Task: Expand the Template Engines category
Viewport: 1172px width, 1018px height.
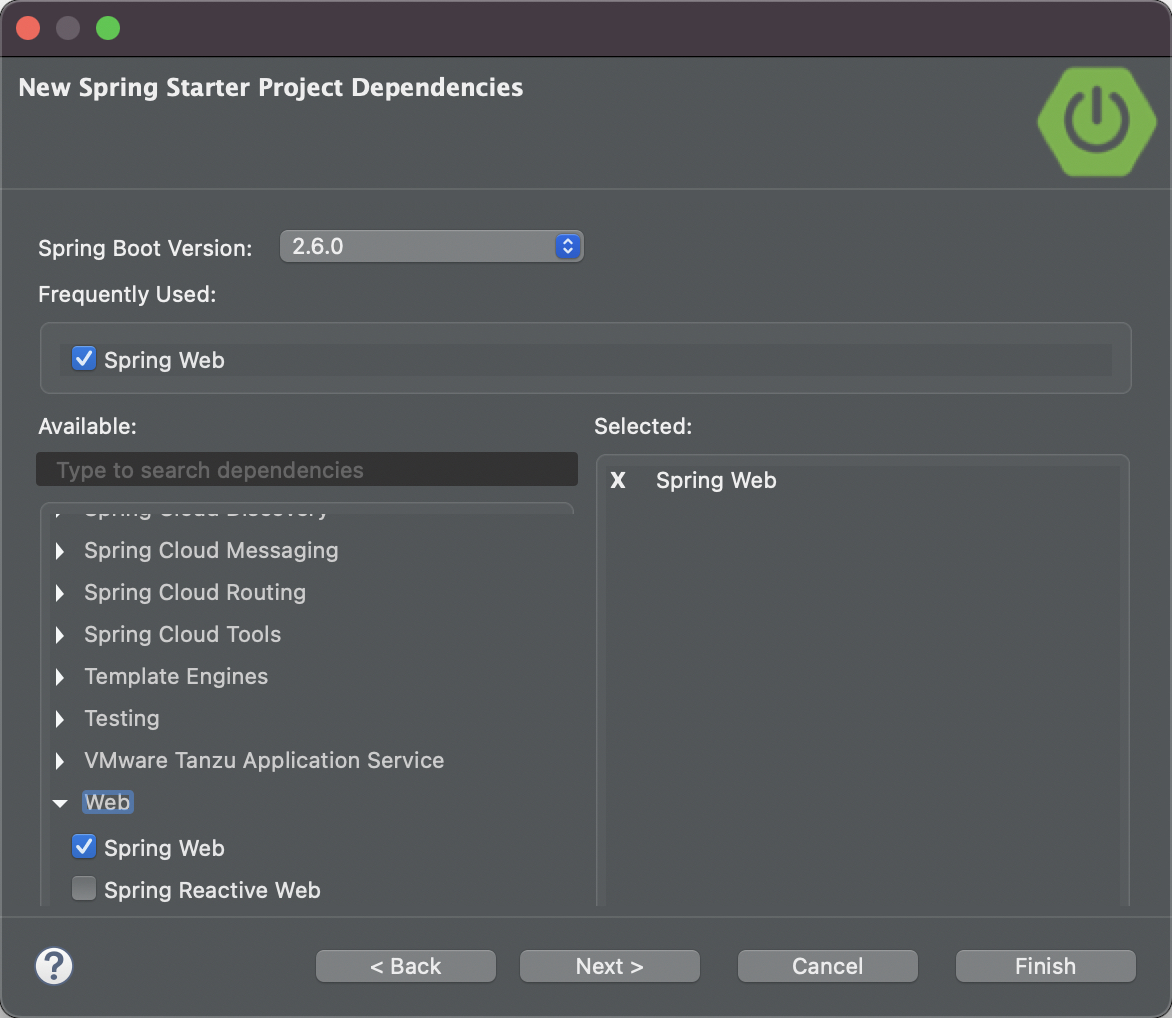Action: [x=60, y=677]
